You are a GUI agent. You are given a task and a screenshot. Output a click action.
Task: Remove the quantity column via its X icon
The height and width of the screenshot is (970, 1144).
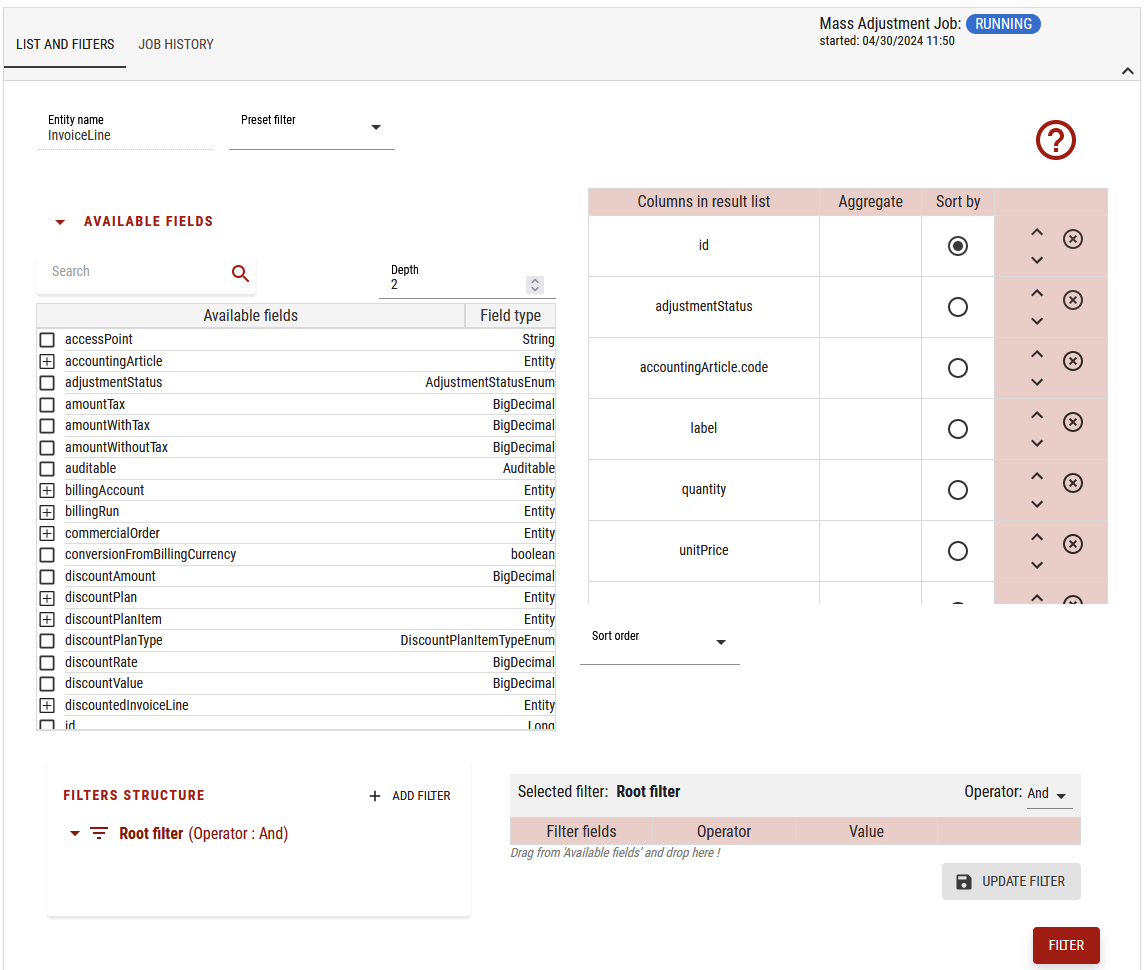click(x=1072, y=483)
